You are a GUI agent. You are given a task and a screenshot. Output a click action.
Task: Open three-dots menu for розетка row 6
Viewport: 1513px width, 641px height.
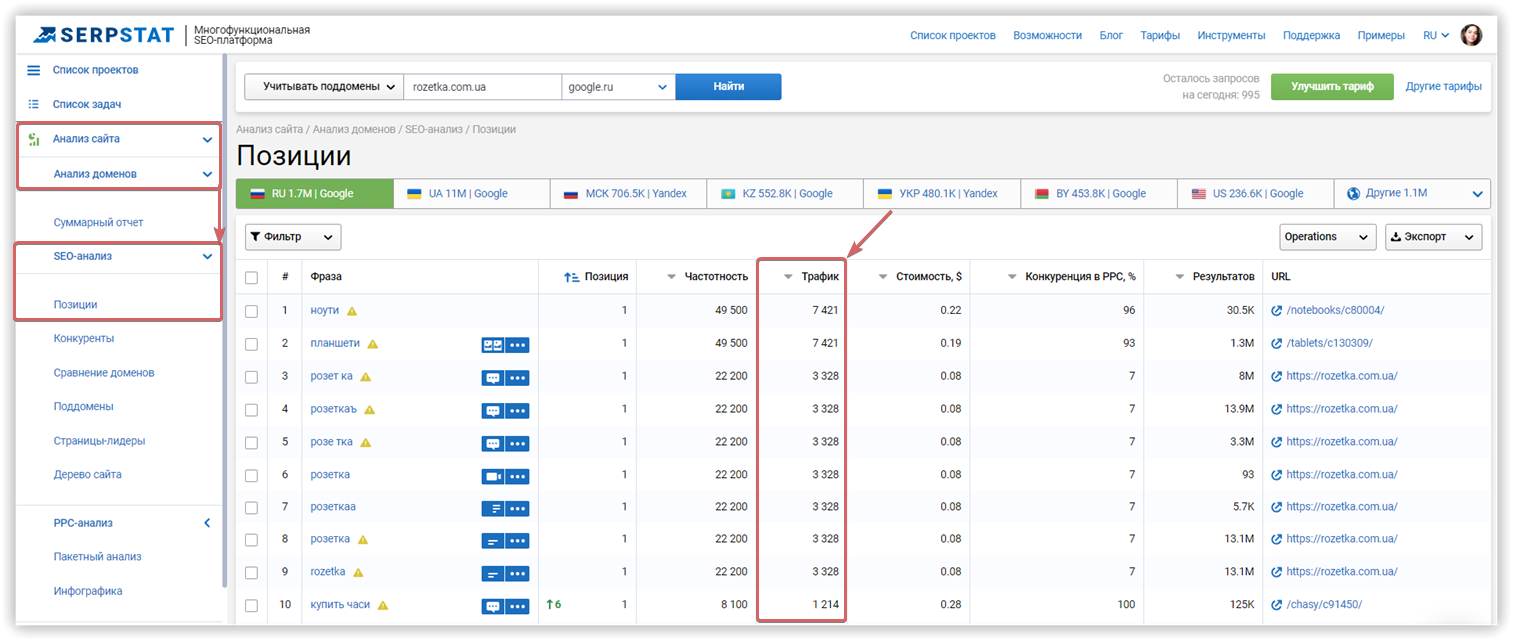click(x=517, y=475)
